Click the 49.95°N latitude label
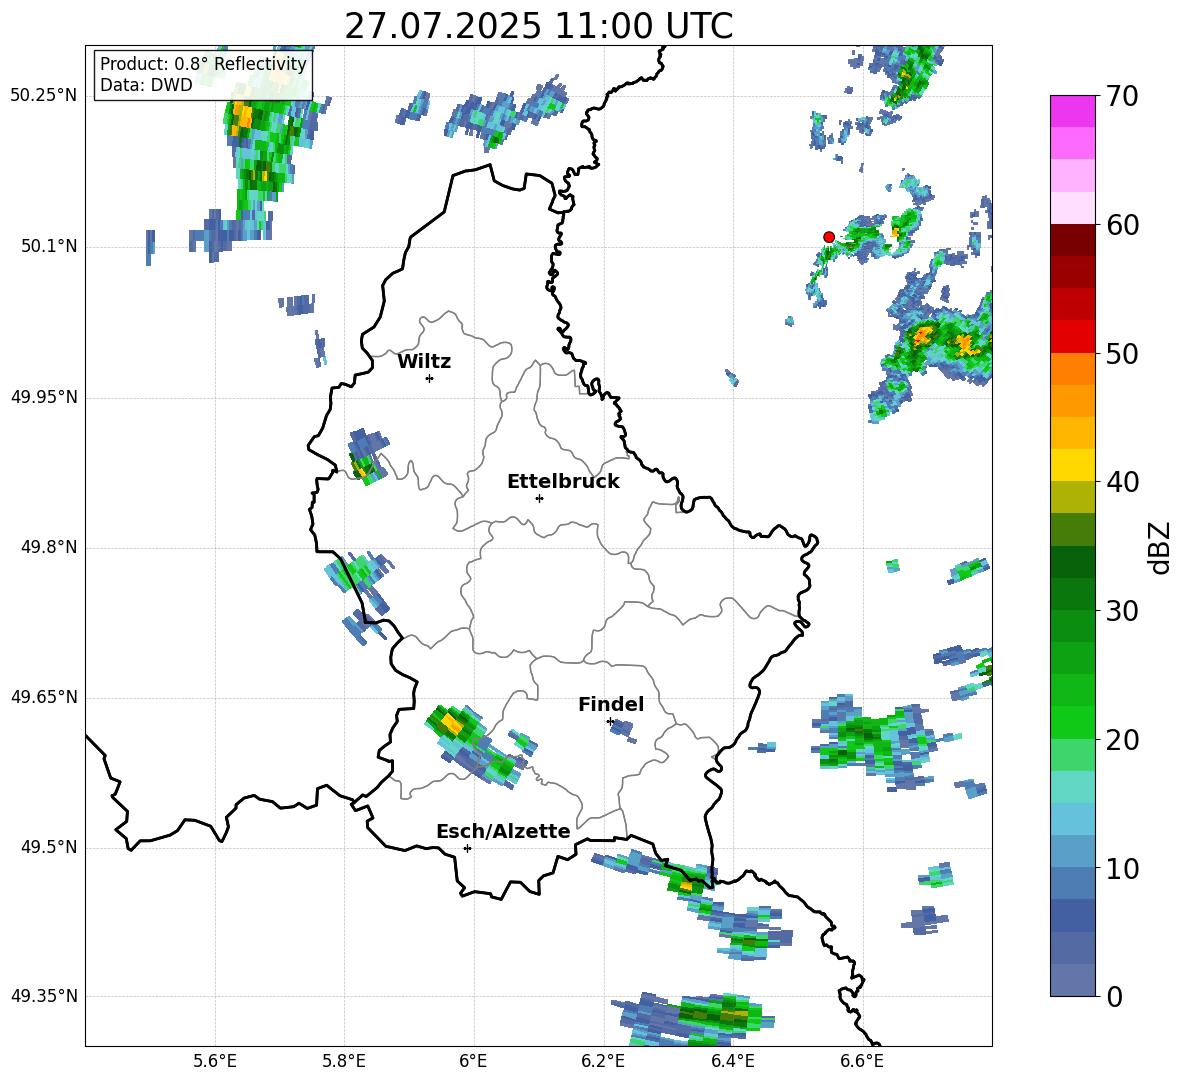Screen dimensions: 1184x1081 pyautogui.click(x=44, y=397)
